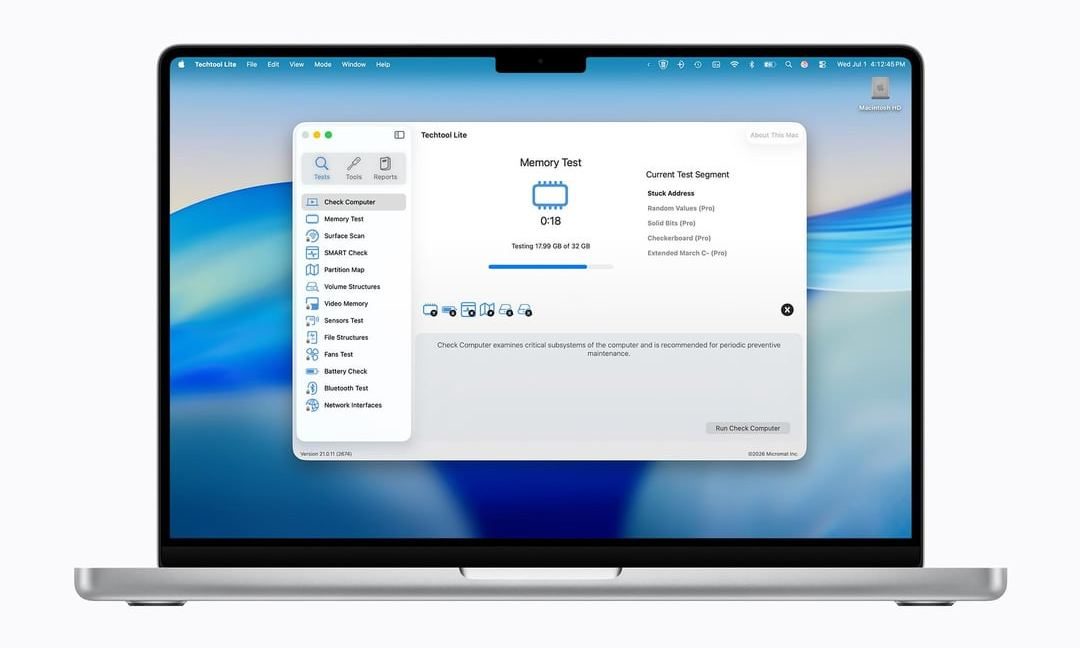Click the Memory Test heading
Viewport: 1080px width, 648px height.
pos(550,163)
